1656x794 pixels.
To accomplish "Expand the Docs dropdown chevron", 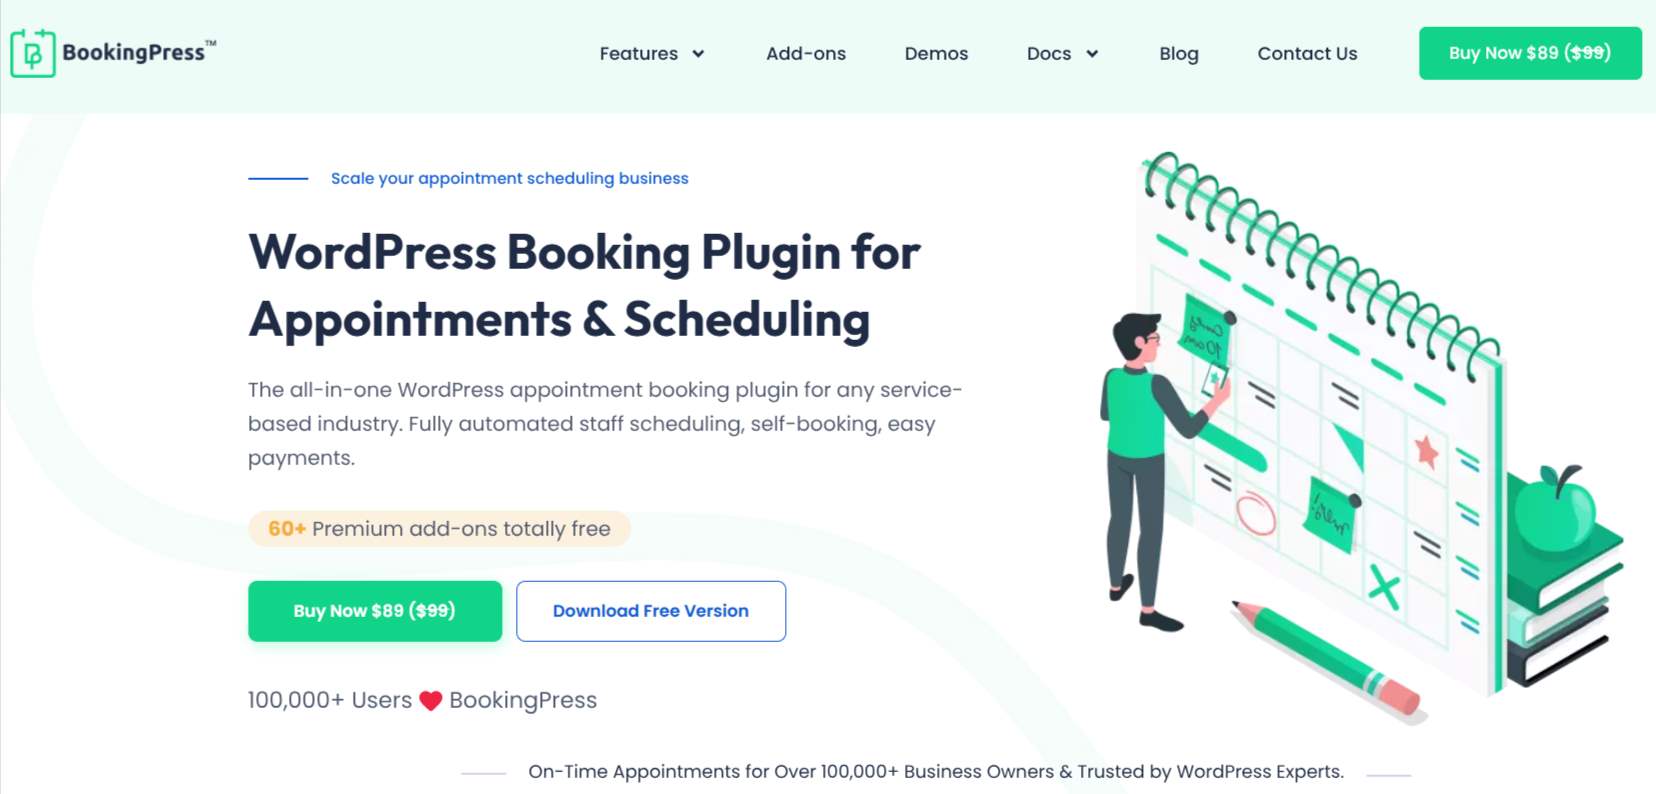I will (x=1092, y=54).
